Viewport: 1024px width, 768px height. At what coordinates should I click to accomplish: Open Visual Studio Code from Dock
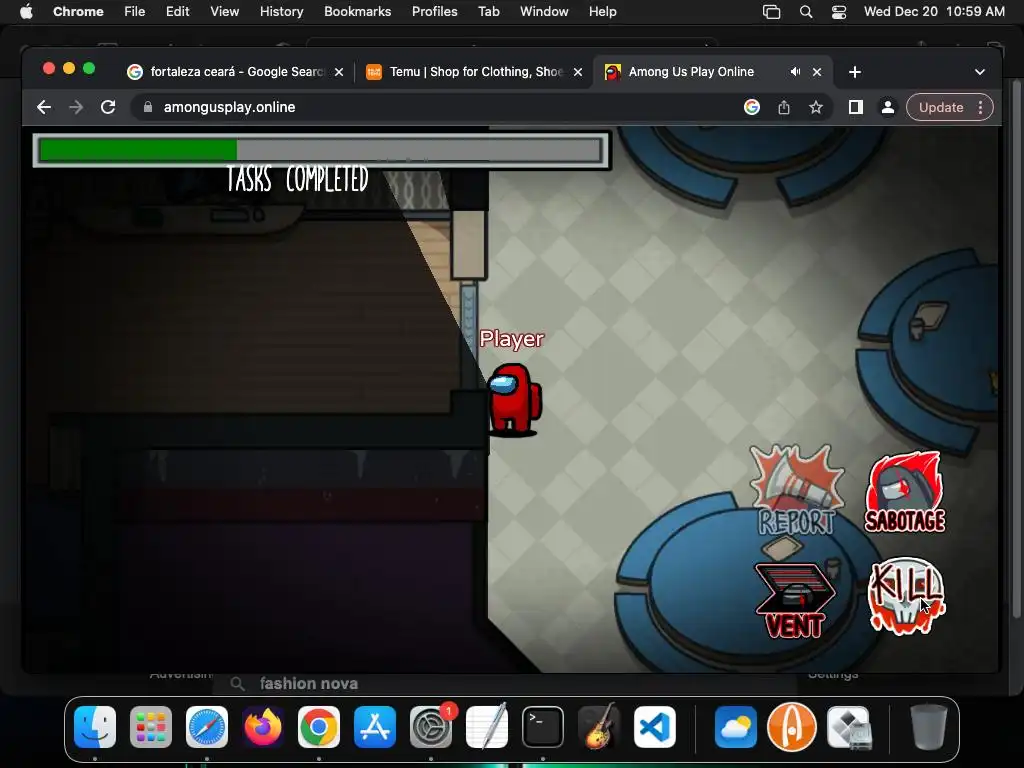pos(654,727)
